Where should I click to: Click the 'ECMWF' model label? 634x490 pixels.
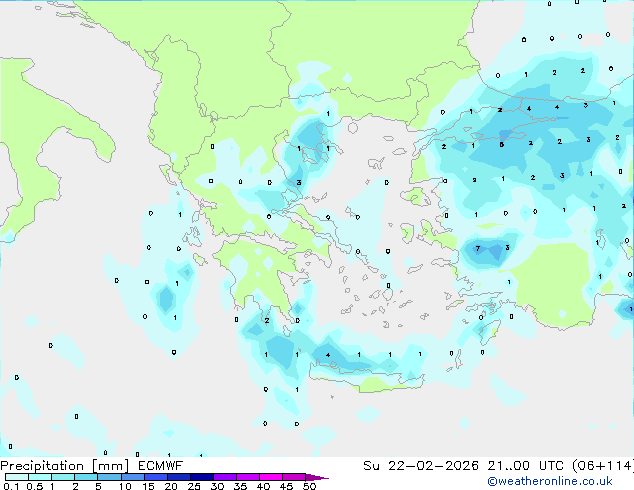pos(161,466)
